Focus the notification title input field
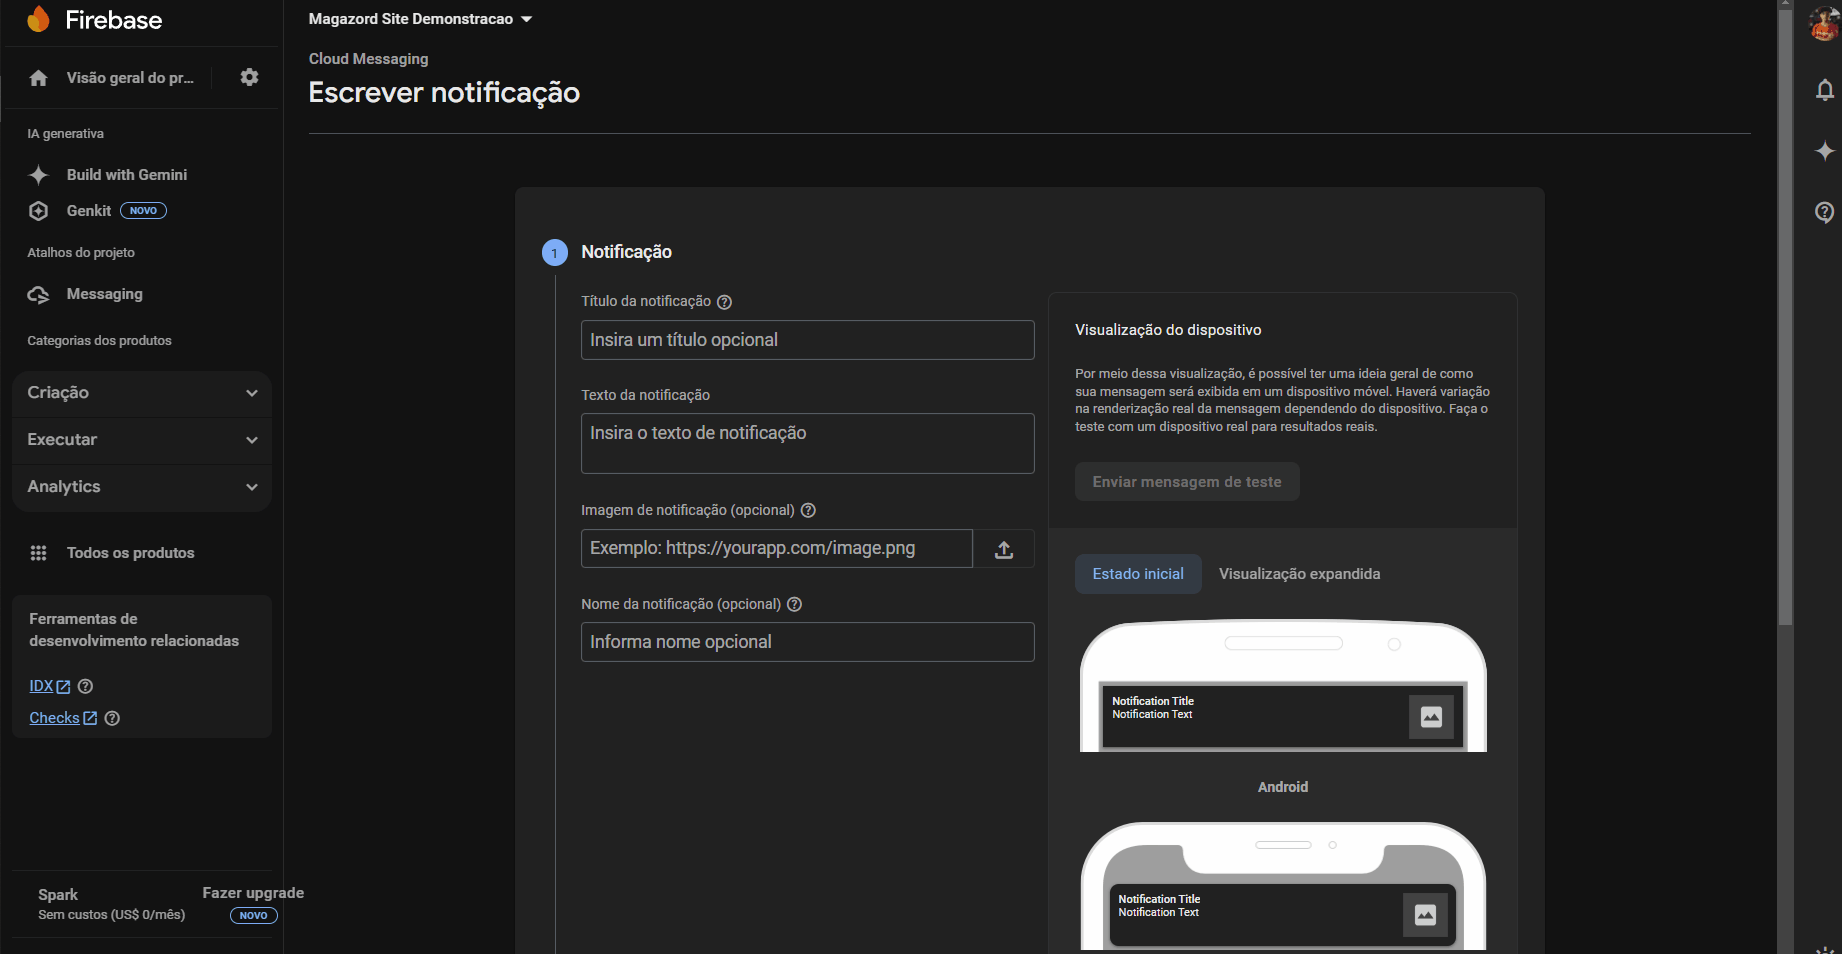The width and height of the screenshot is (1842, 954). [807, 340]
